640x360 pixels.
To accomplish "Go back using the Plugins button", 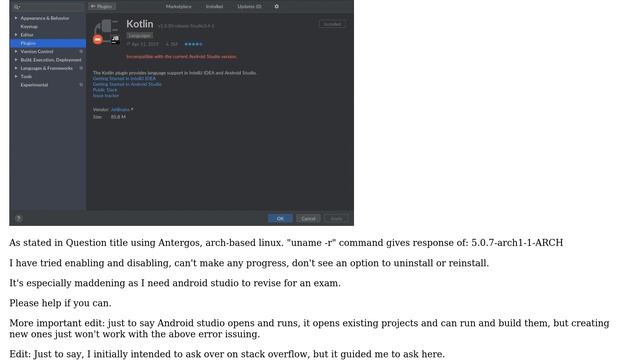I will (x=102, y=7).
